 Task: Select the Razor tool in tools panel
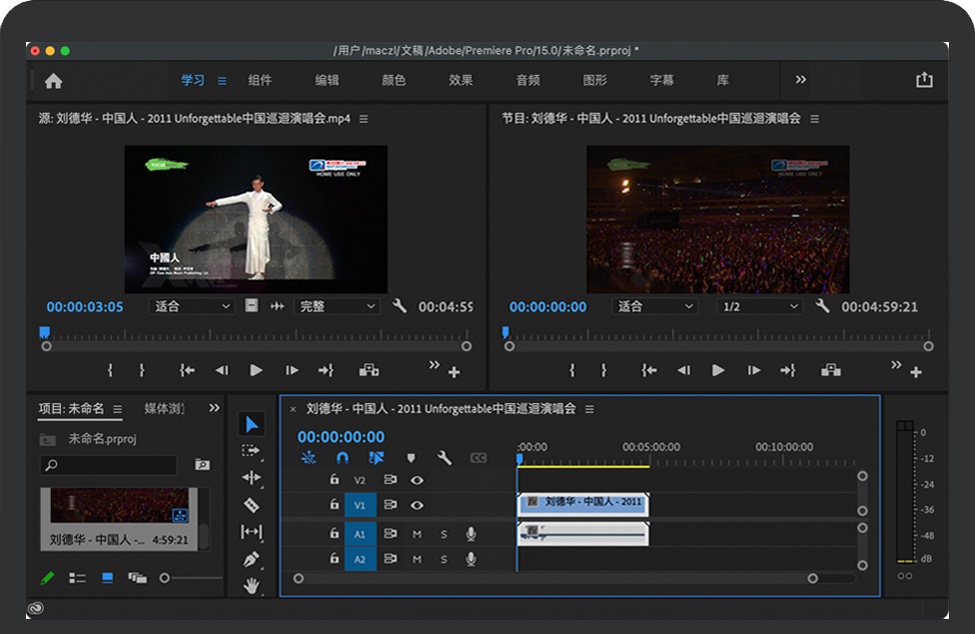click(x=251, y=505)
